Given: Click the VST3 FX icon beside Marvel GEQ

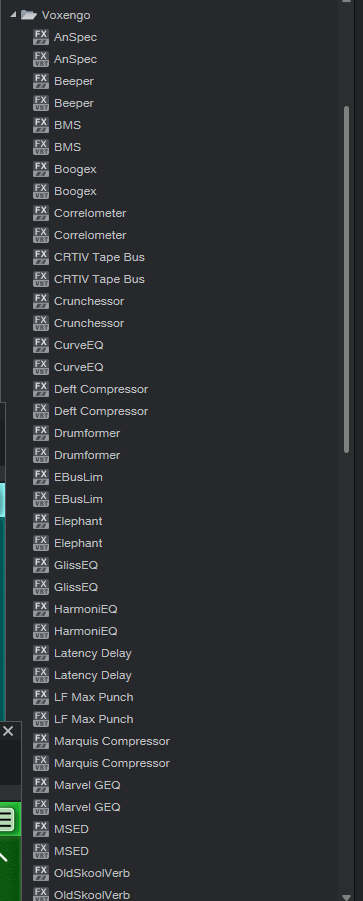Looking at the screenshot, I should [x=41, y=784].
